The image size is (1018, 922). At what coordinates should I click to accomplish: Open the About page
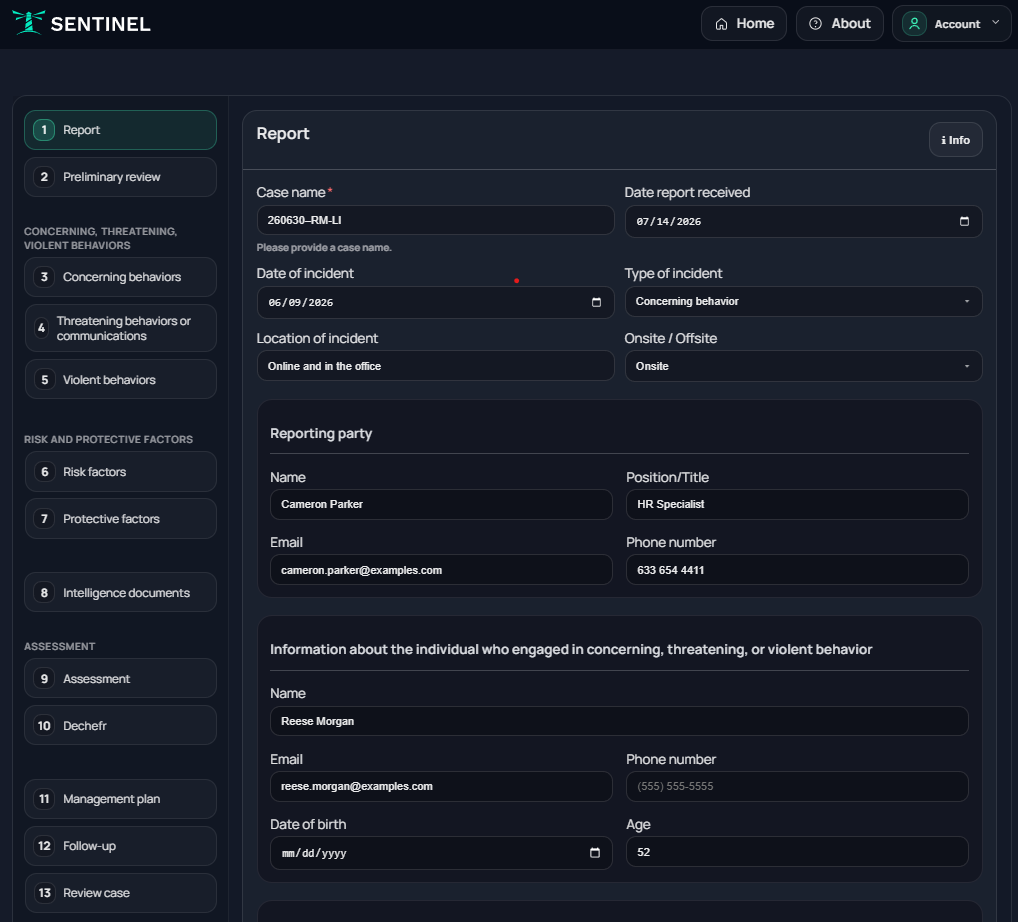tap(839, 24)
